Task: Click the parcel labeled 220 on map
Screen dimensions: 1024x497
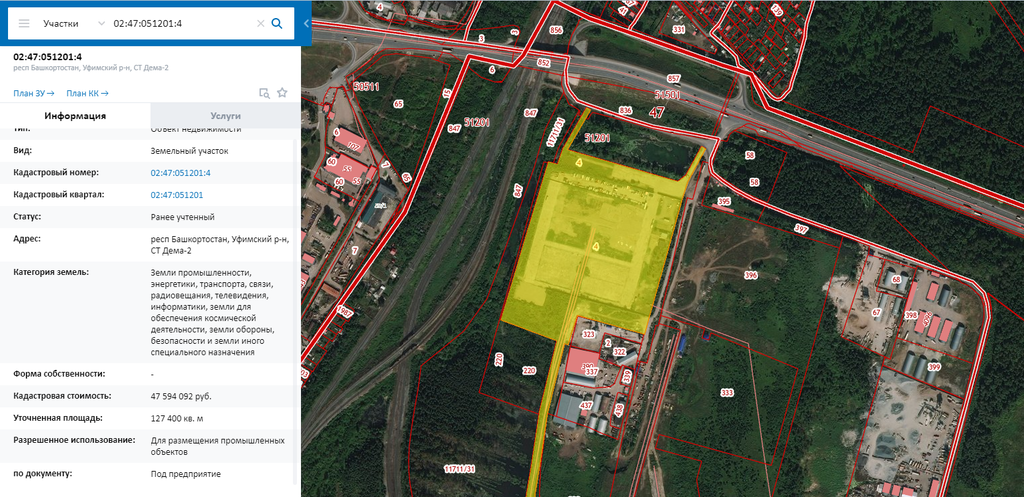Action: [529, 370]
